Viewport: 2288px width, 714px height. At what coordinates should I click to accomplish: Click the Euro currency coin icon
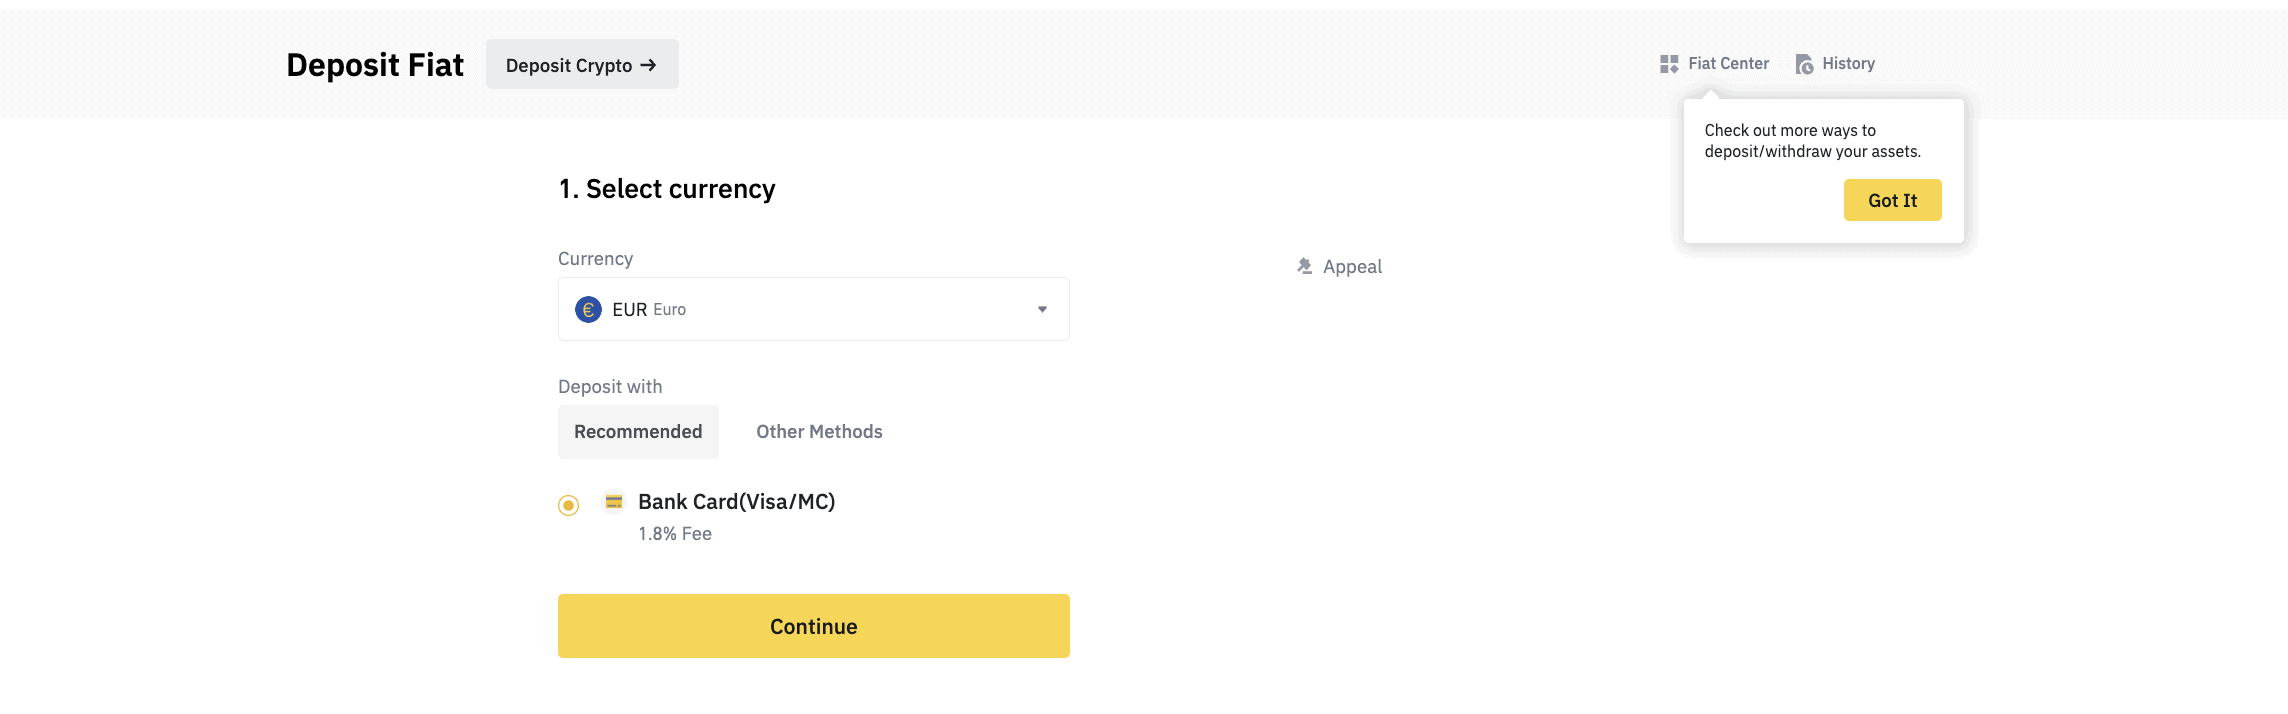pos(588,310)
